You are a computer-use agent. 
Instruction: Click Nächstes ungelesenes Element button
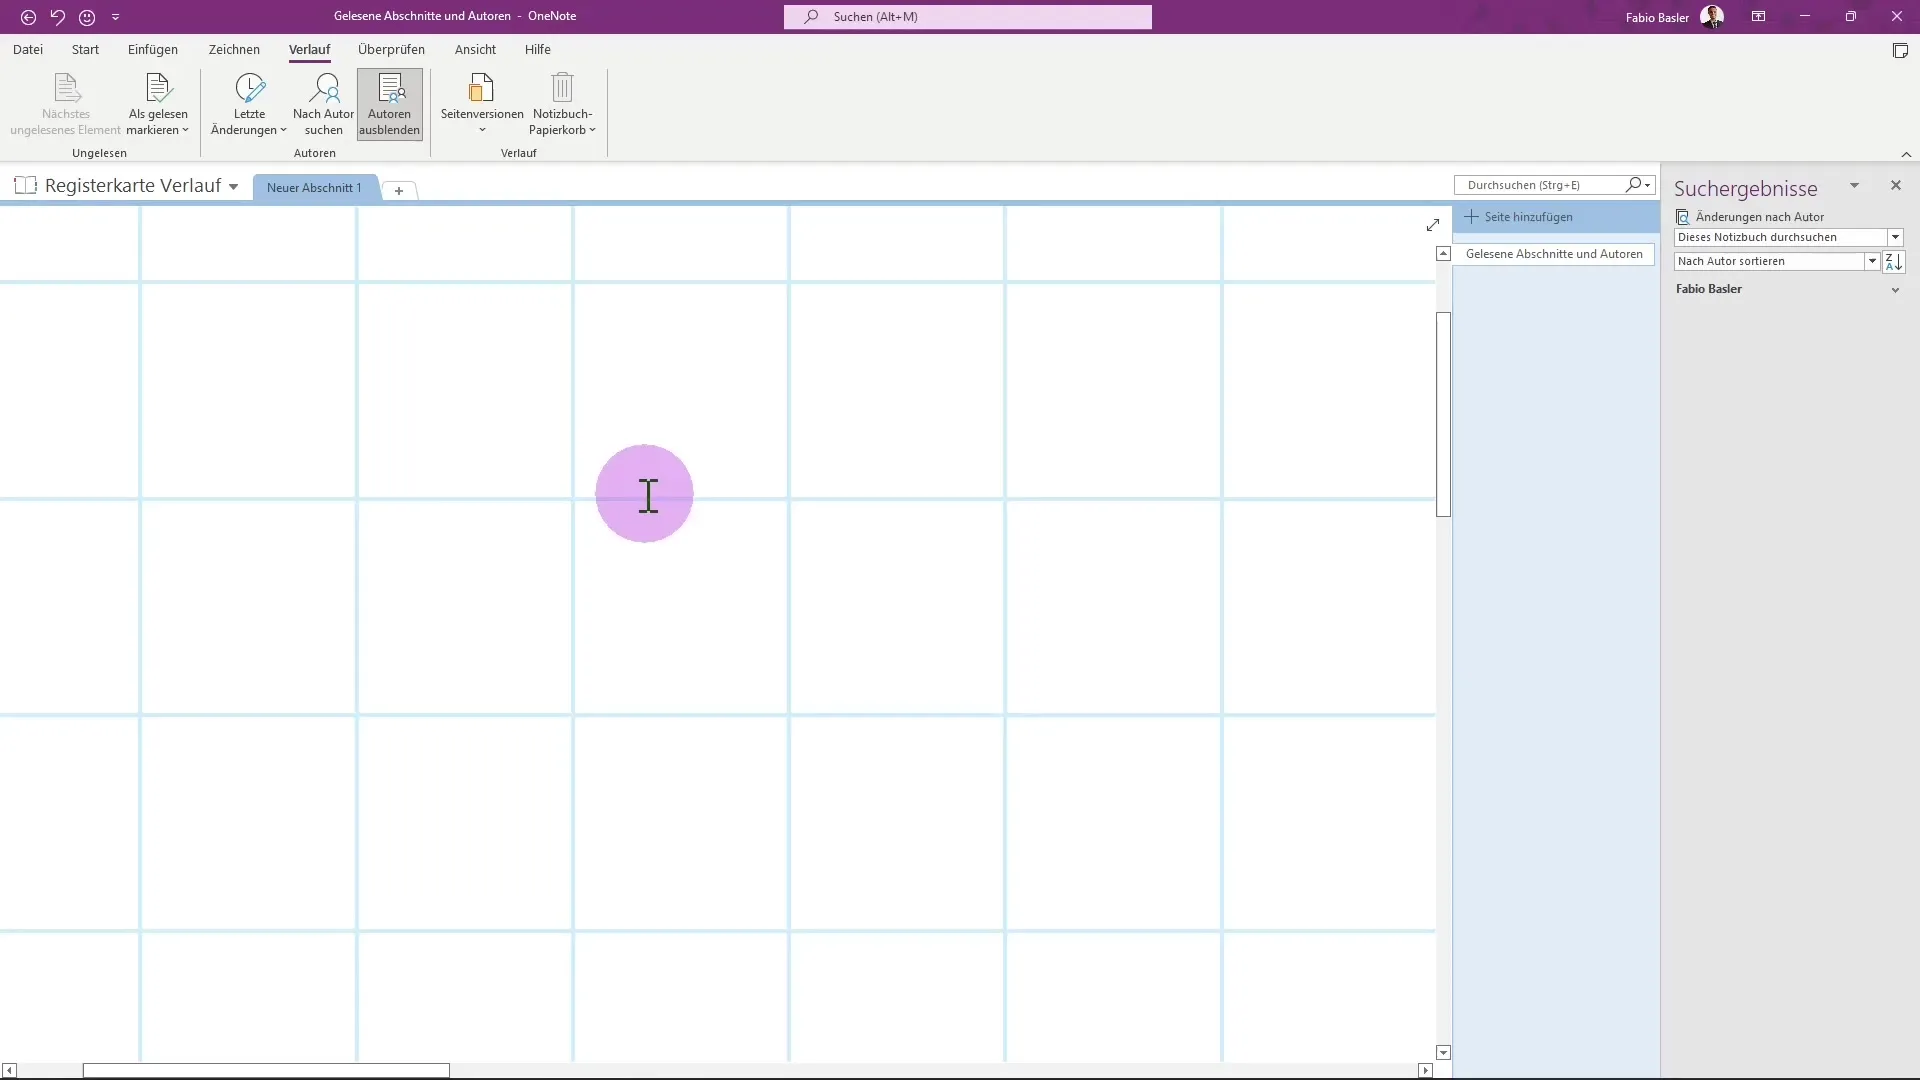(66, 104)
